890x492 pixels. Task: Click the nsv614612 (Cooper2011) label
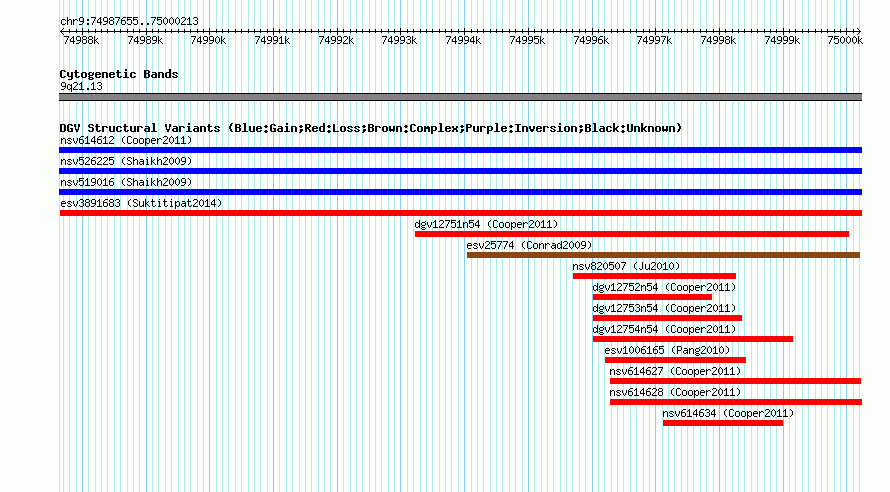(x=126, y=140)
